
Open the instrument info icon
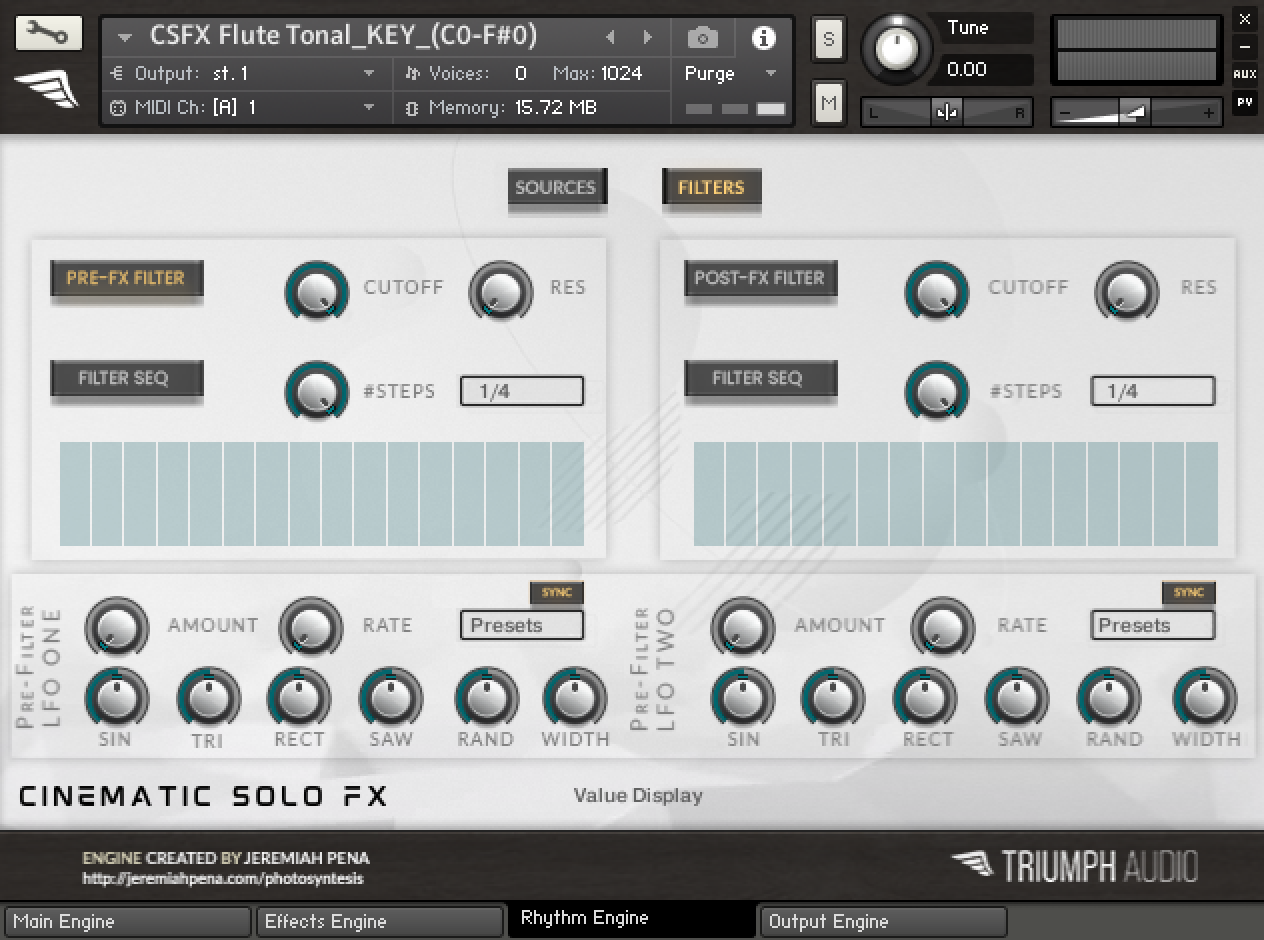tap(763, 38)
